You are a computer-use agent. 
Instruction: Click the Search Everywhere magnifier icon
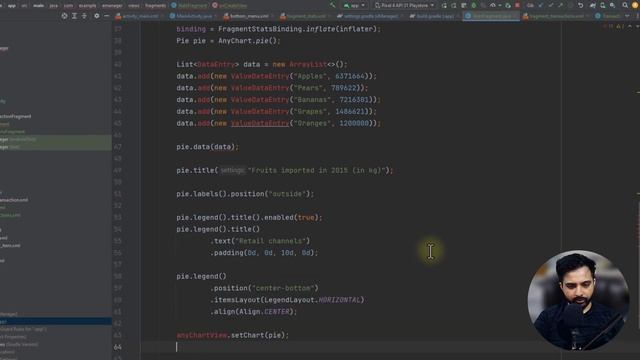(625, 5)
